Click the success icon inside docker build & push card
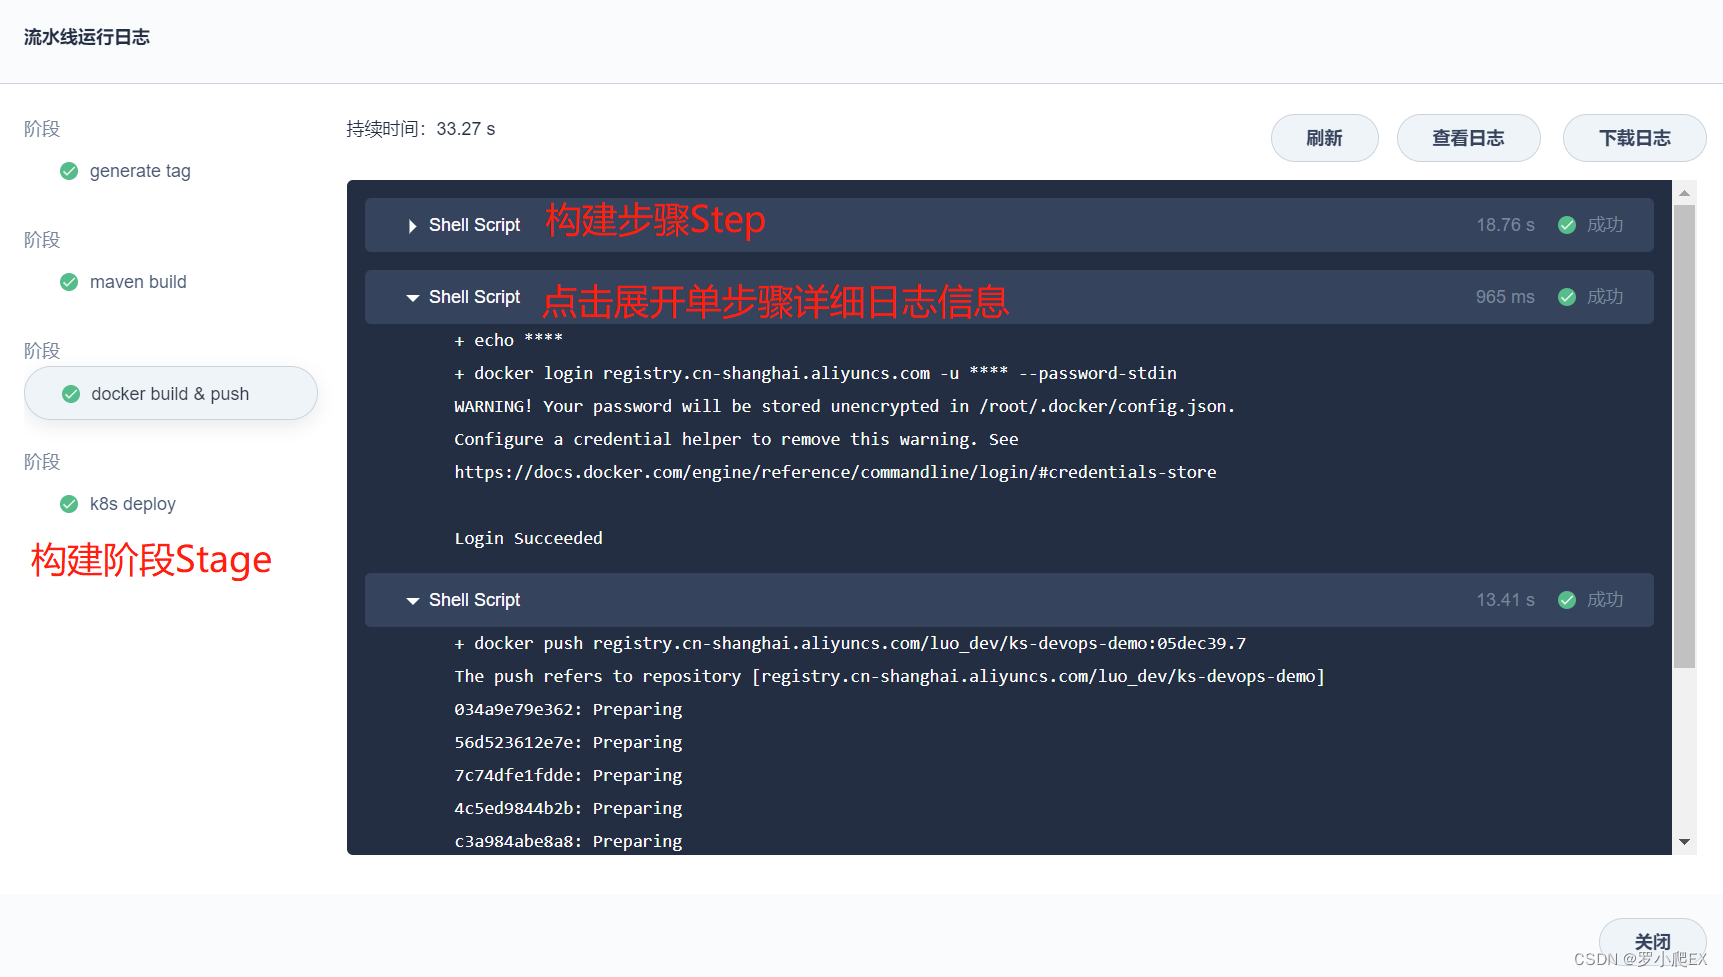The image size is (1723, 977). click(70, 394)
